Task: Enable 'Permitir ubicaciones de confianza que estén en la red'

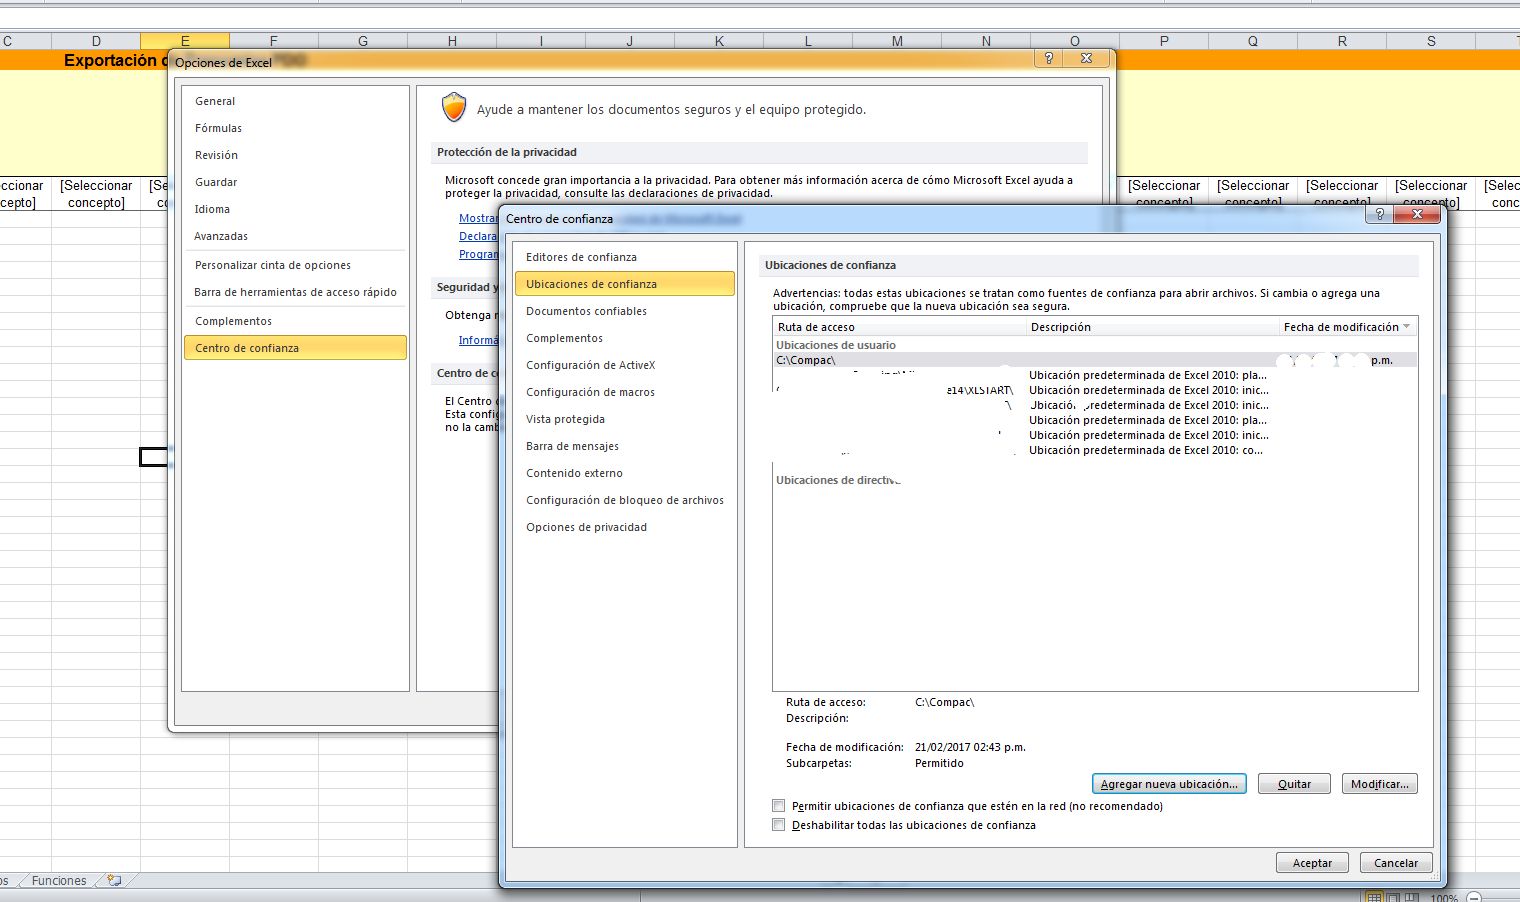Action: point(779,806)
